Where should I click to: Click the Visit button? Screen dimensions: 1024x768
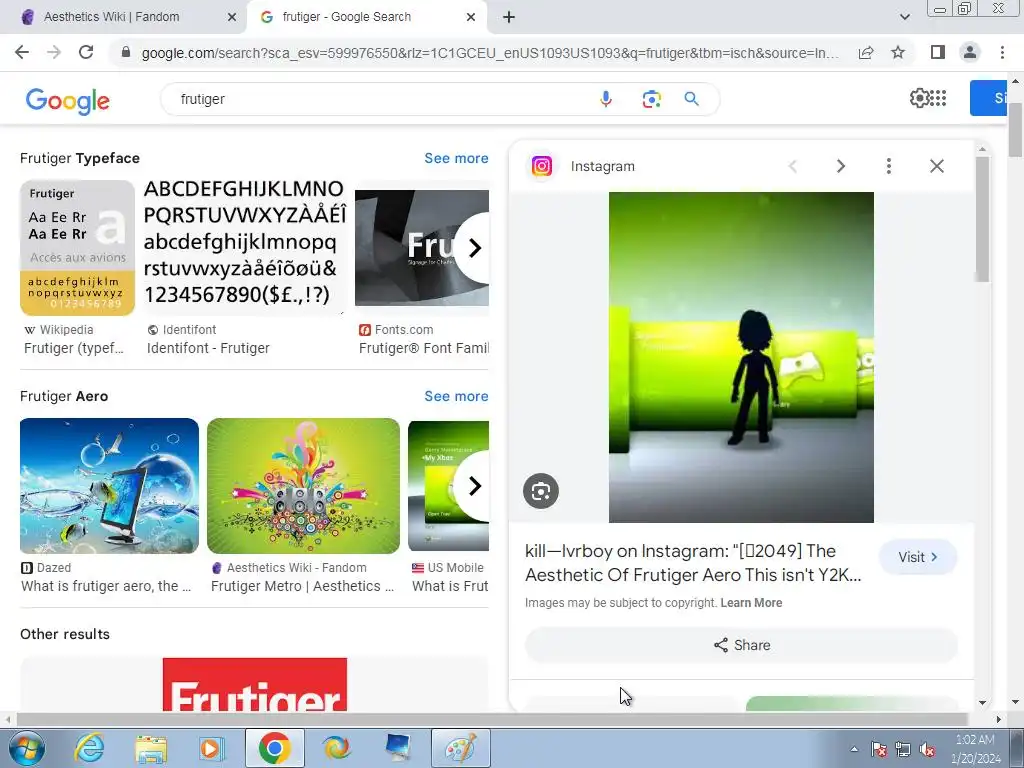pos(918,557)
